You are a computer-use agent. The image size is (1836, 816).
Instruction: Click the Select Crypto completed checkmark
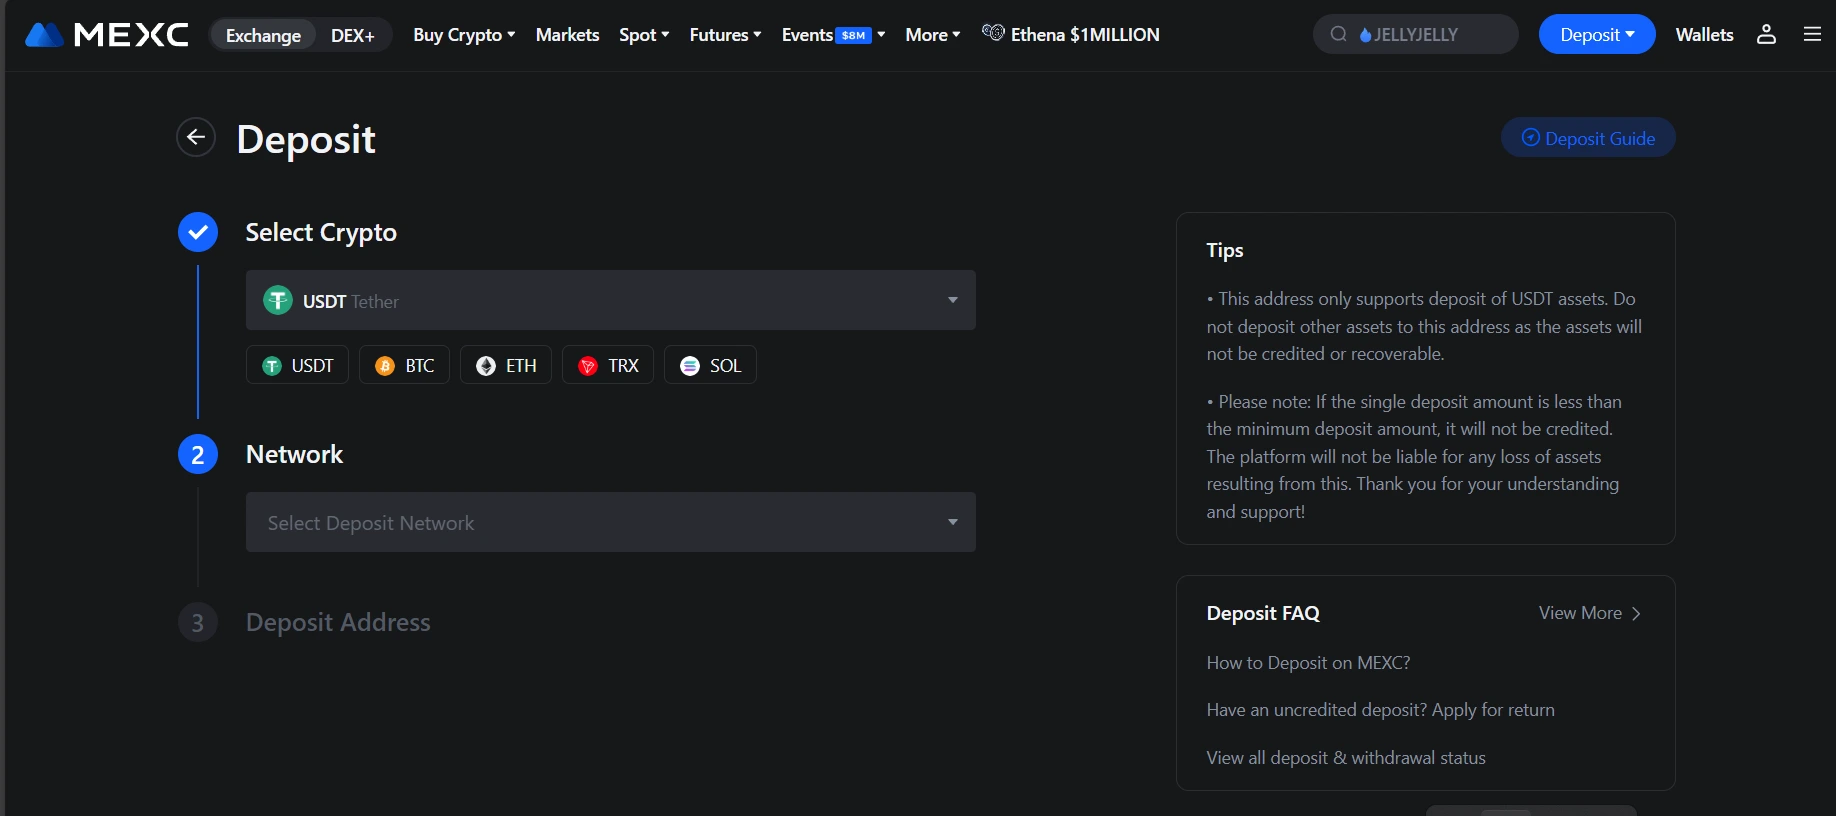click(x=198, y=232)
